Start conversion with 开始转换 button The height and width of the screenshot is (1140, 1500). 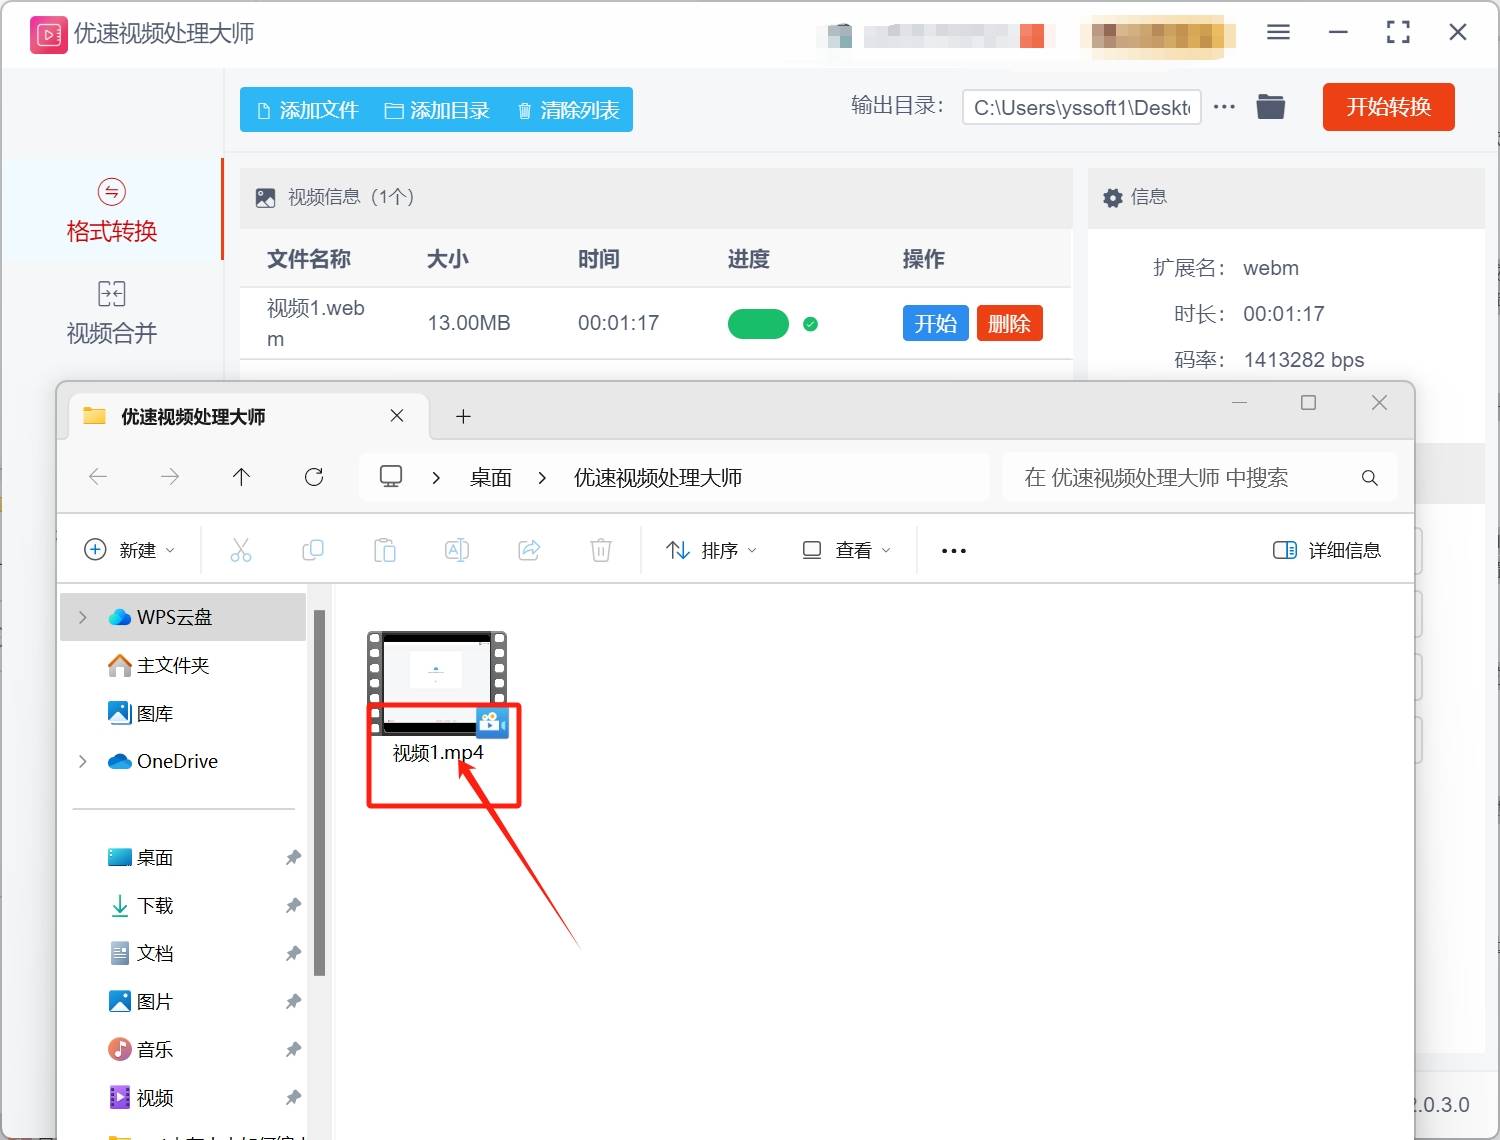tap(1388, 107)
